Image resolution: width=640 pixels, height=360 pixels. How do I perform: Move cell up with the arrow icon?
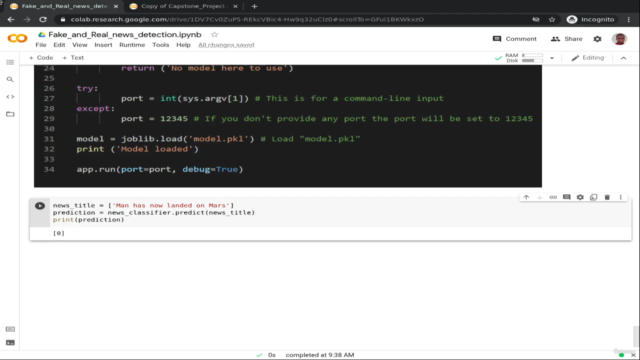click(526, 197)
